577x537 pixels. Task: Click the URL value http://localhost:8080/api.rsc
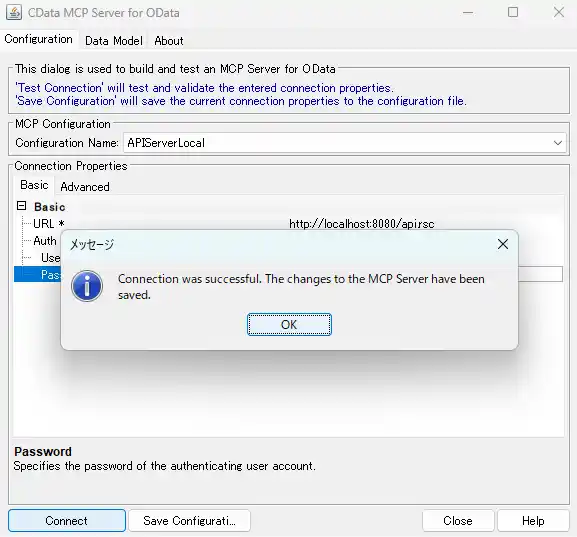click(x=362, y=224)
